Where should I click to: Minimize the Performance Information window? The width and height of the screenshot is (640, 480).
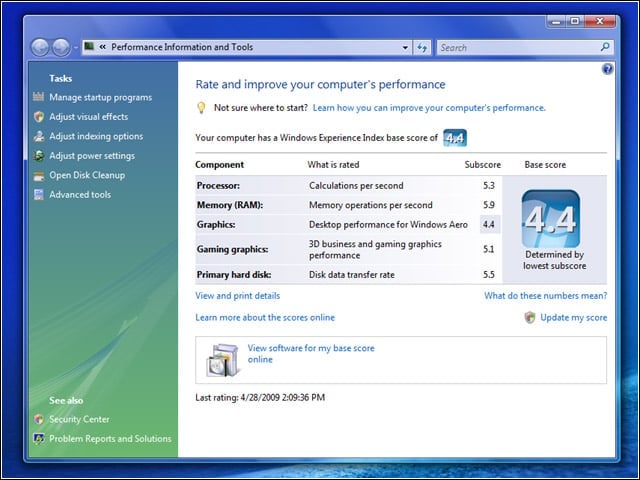[x=556, y=21]
